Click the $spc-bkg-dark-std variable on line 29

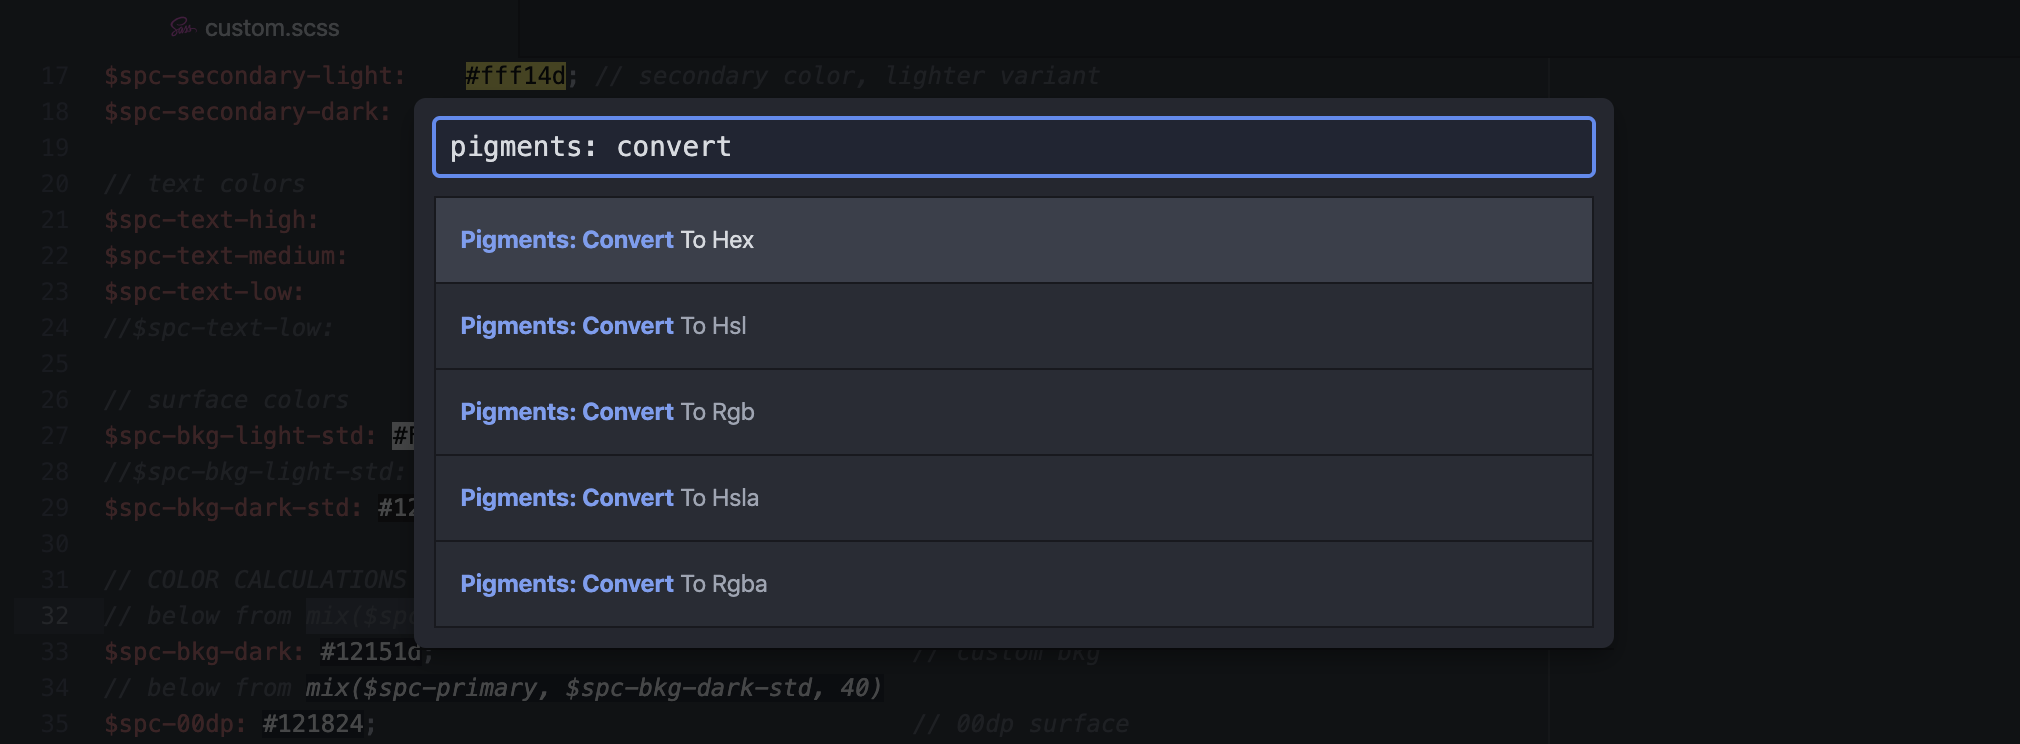(x=232, y=507)
